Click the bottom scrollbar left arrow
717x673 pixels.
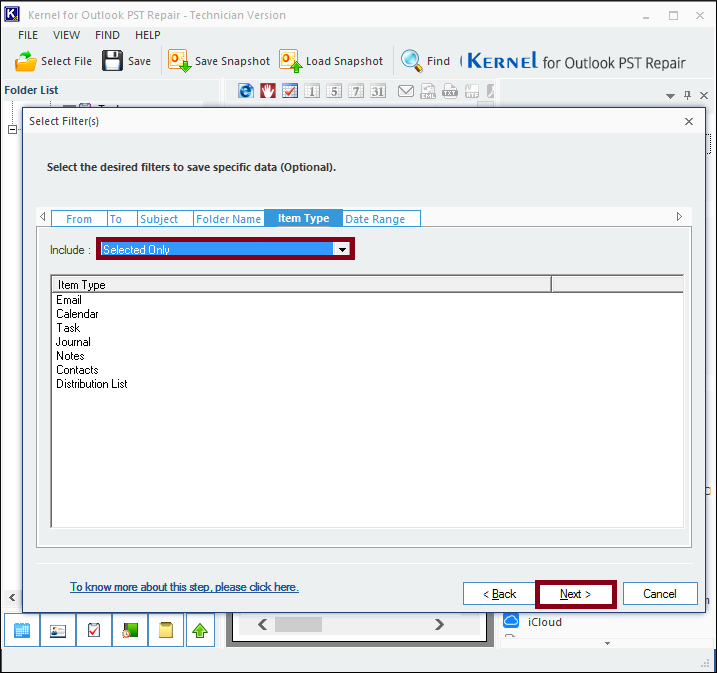click(x=262, y=624)
